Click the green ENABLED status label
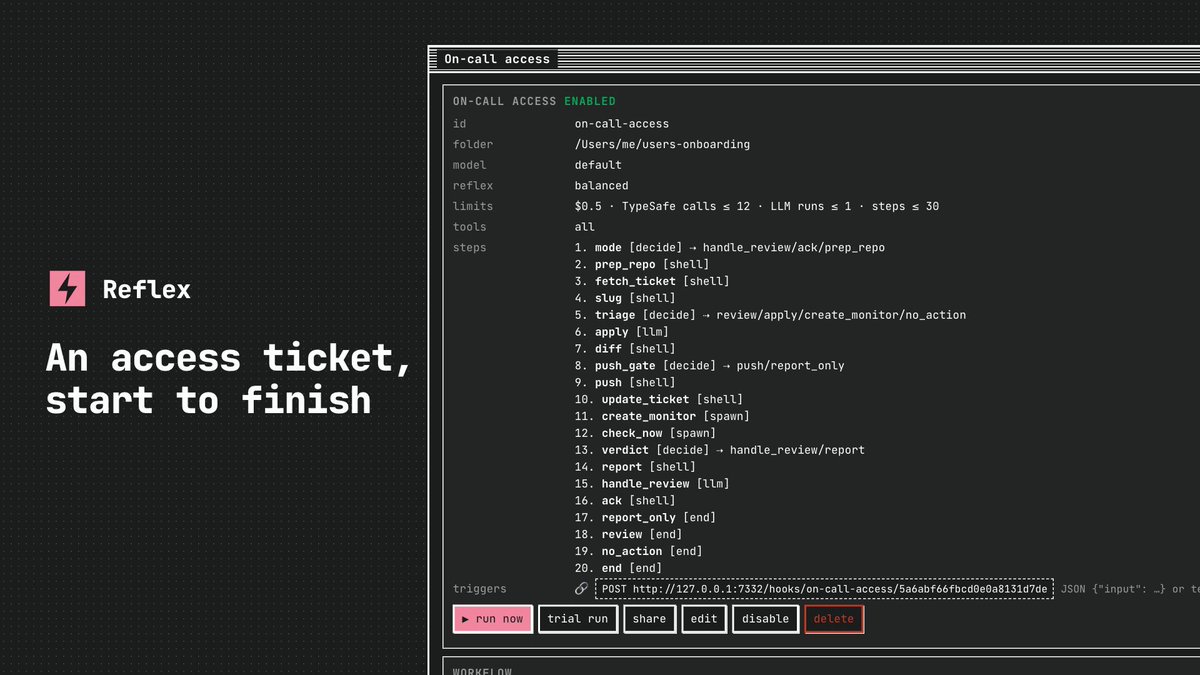Viewport: 1200px width, 675px height. [590, 101]
